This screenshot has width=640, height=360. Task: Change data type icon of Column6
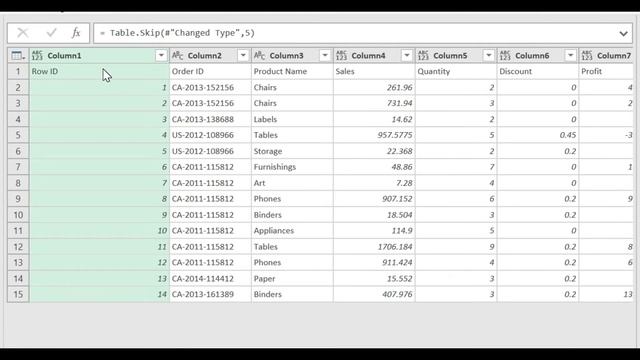(x=505, y=56)
